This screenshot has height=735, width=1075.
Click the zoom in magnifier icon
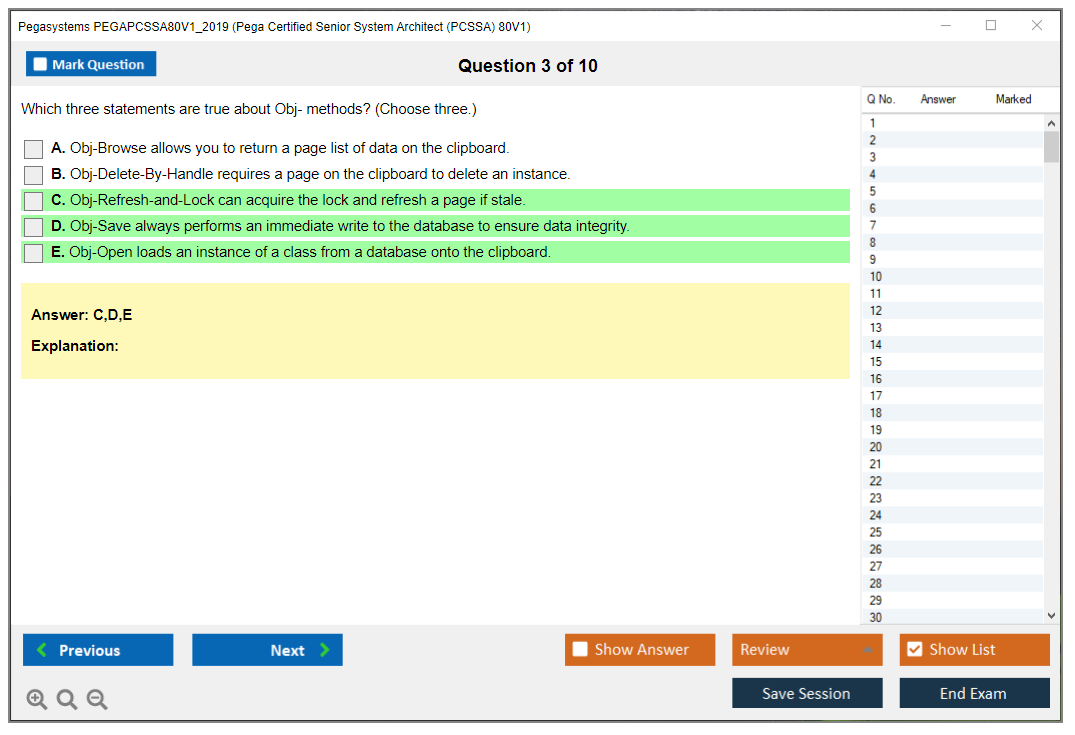(37, 700)
